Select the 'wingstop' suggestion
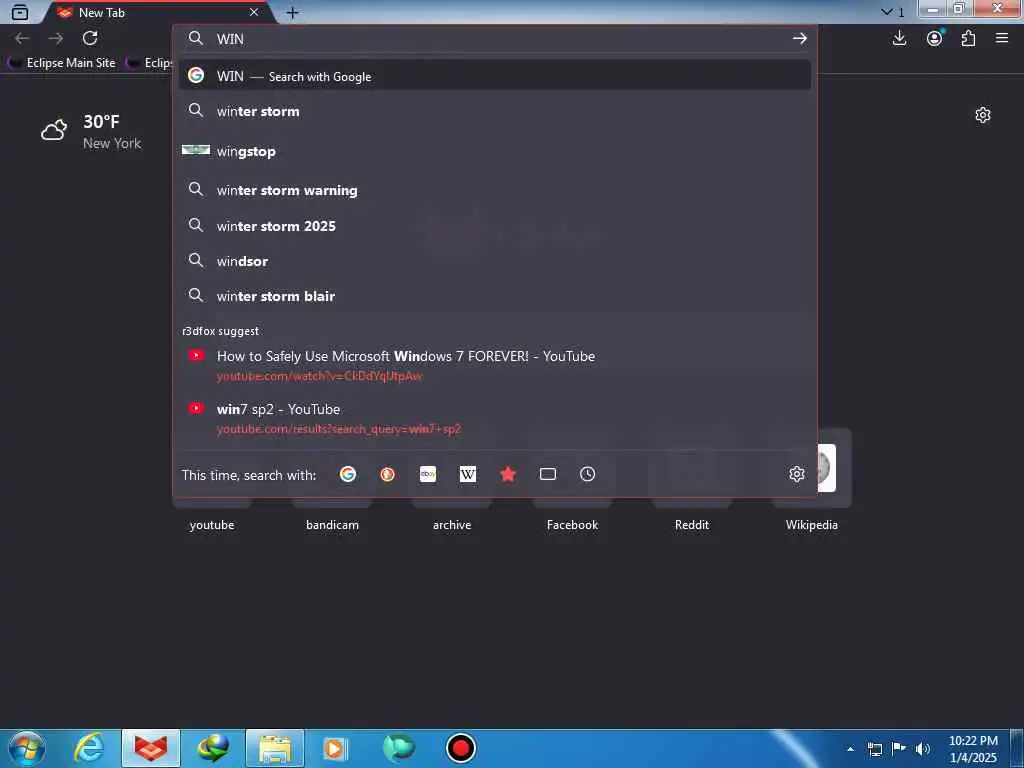 [x=494, y=151]
